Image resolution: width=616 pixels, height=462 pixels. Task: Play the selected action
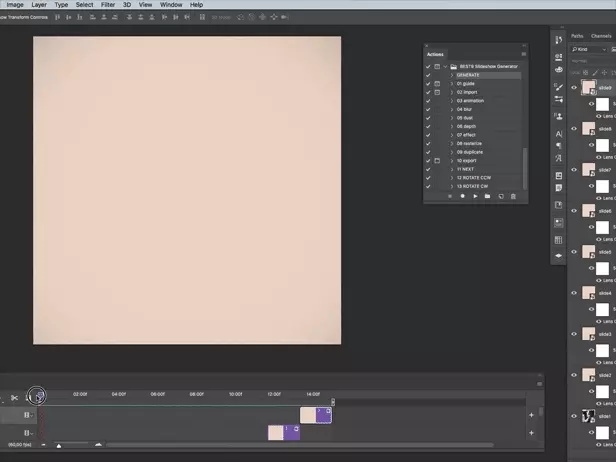pyautogui.click(x=475, y=196)
